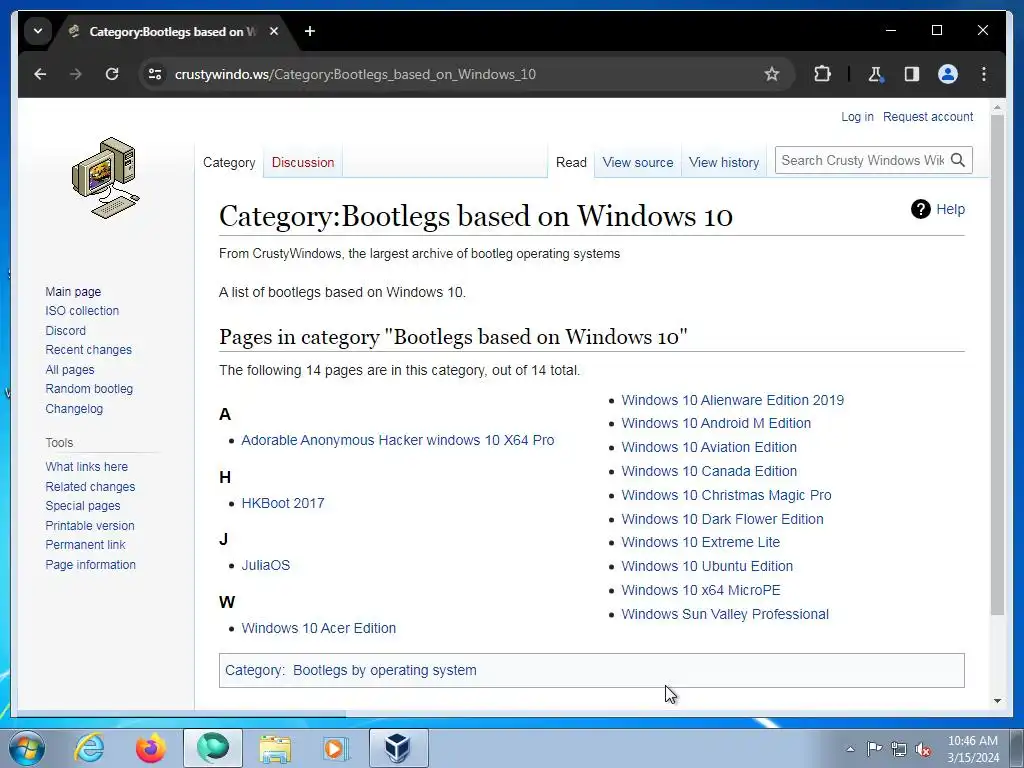Click the vertical page scrollbar
Viewport: 1024px width, 768px height.
click(997, 364)
